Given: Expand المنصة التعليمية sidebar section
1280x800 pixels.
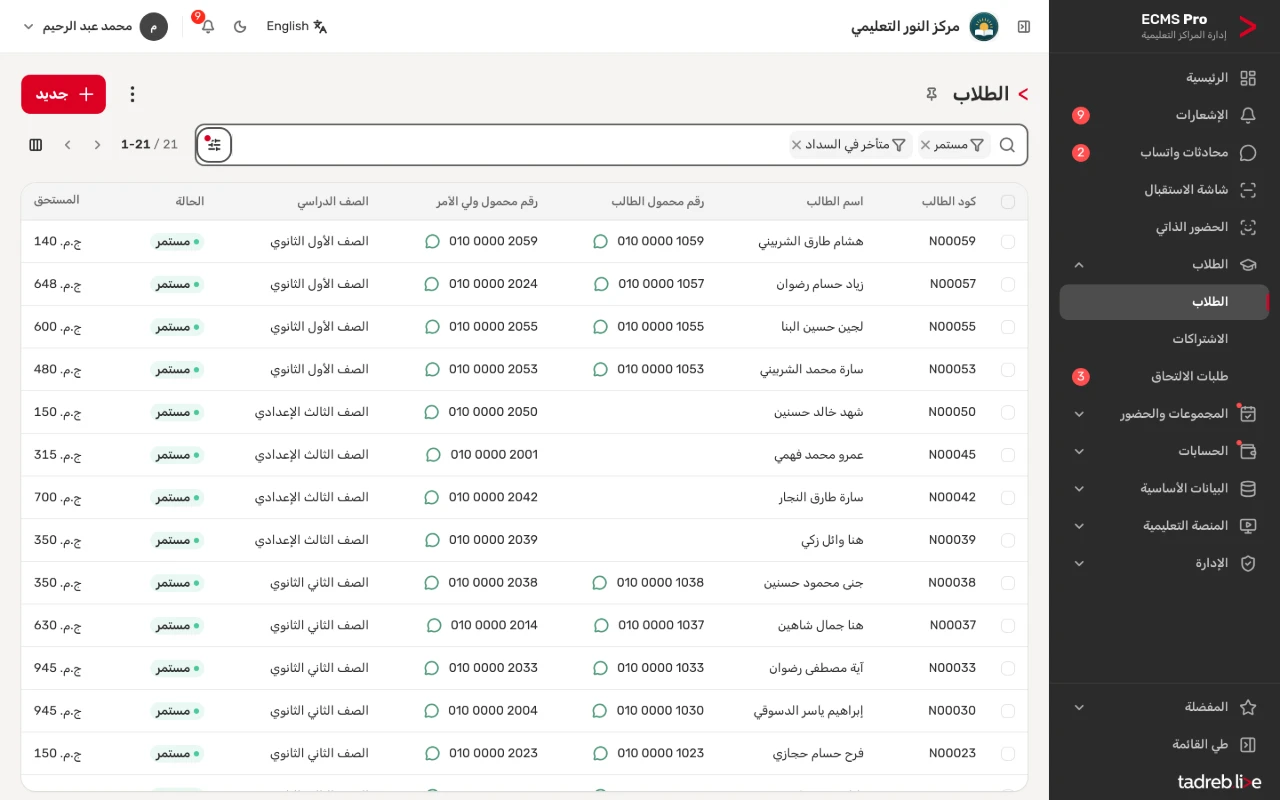Looking at the screenshot, I should click(x=1164, y=526).
